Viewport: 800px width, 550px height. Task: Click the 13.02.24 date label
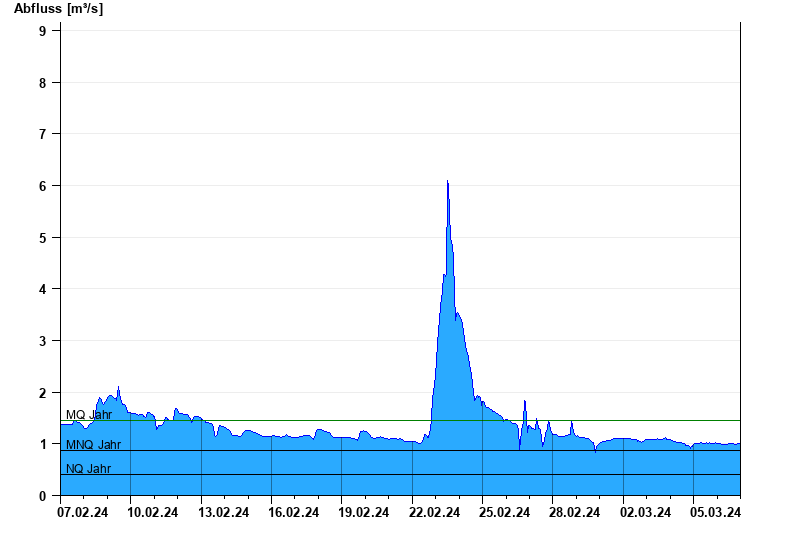[x=223, y=512]
